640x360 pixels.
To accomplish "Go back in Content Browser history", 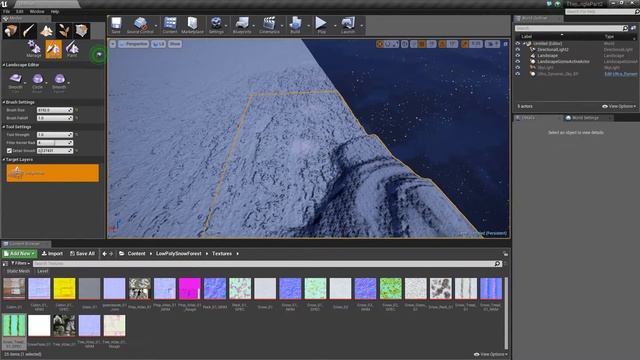I will [104, 253].
